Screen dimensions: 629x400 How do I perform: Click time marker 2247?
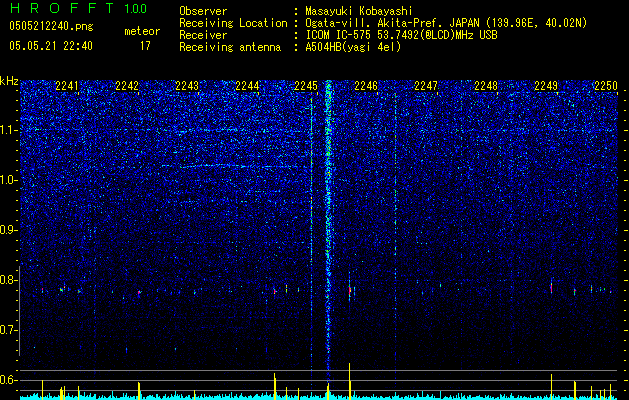[x=426, y=85]
